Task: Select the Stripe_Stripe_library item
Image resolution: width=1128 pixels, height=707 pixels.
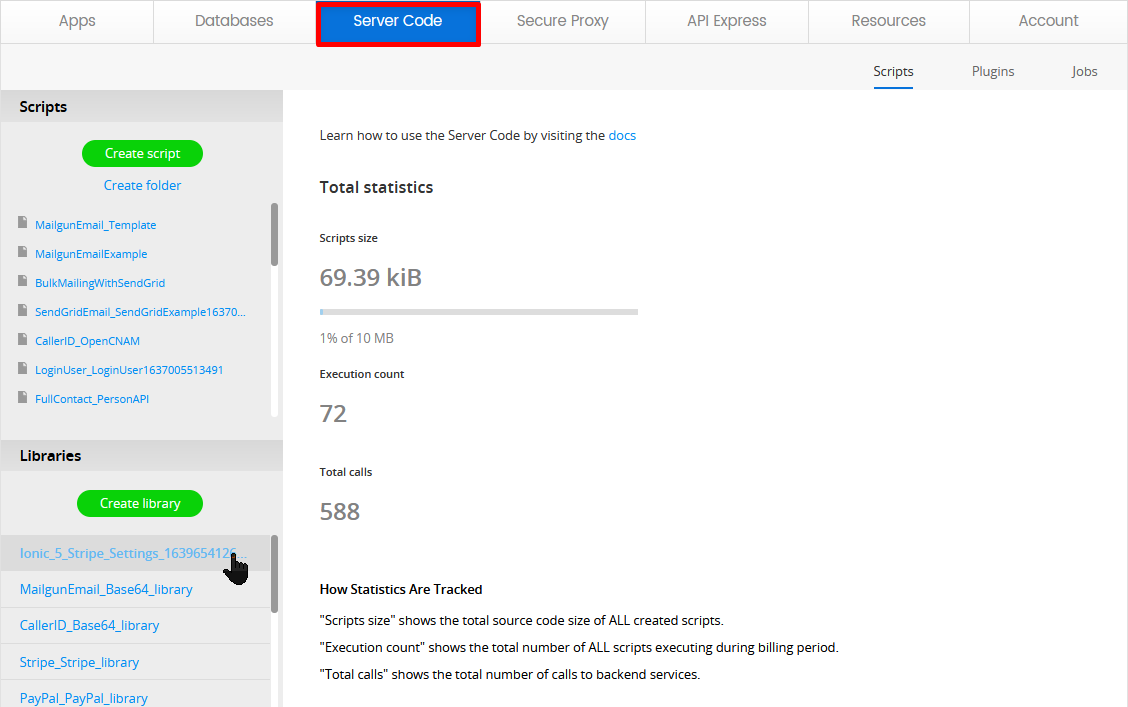Action: [135, 662]
